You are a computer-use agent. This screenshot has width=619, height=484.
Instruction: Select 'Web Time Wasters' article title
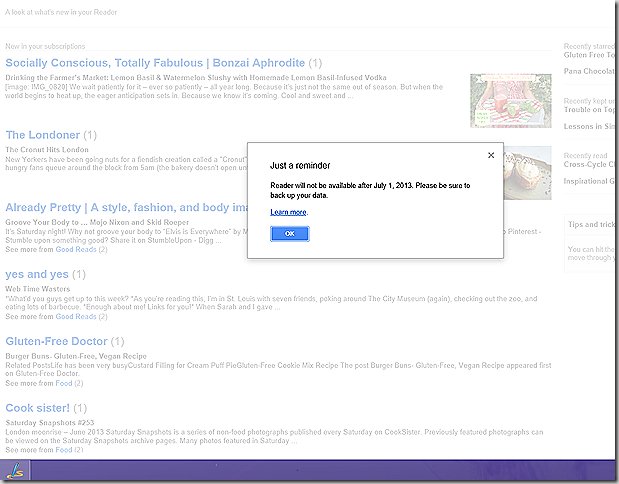[x=38, y=289]
